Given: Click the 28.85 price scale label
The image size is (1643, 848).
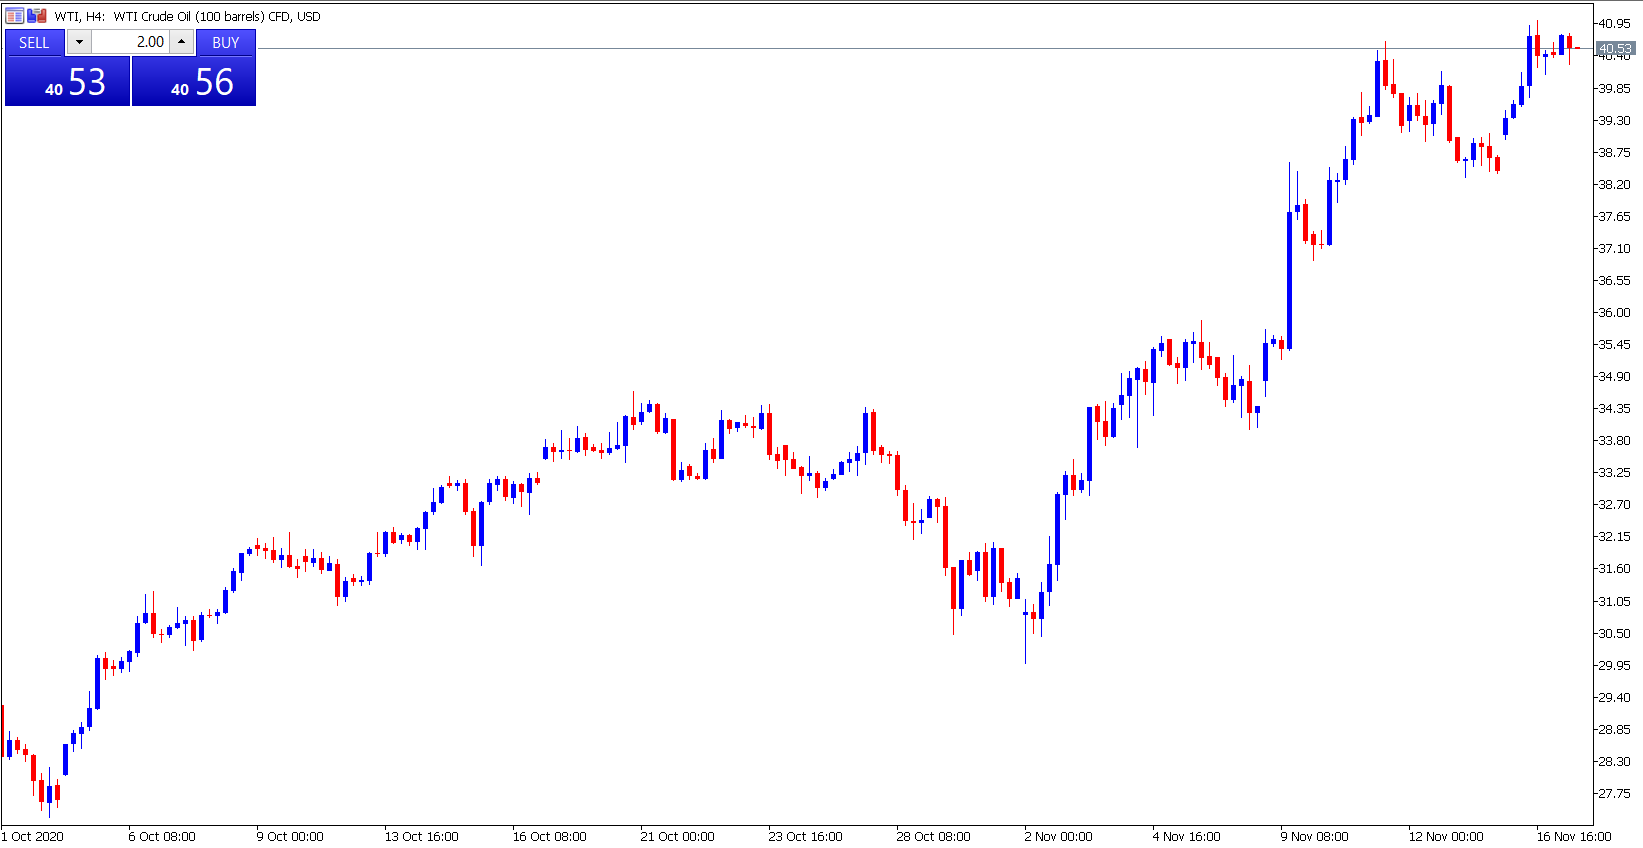Looking at the screenshot, I should [x=1614, y=729].
